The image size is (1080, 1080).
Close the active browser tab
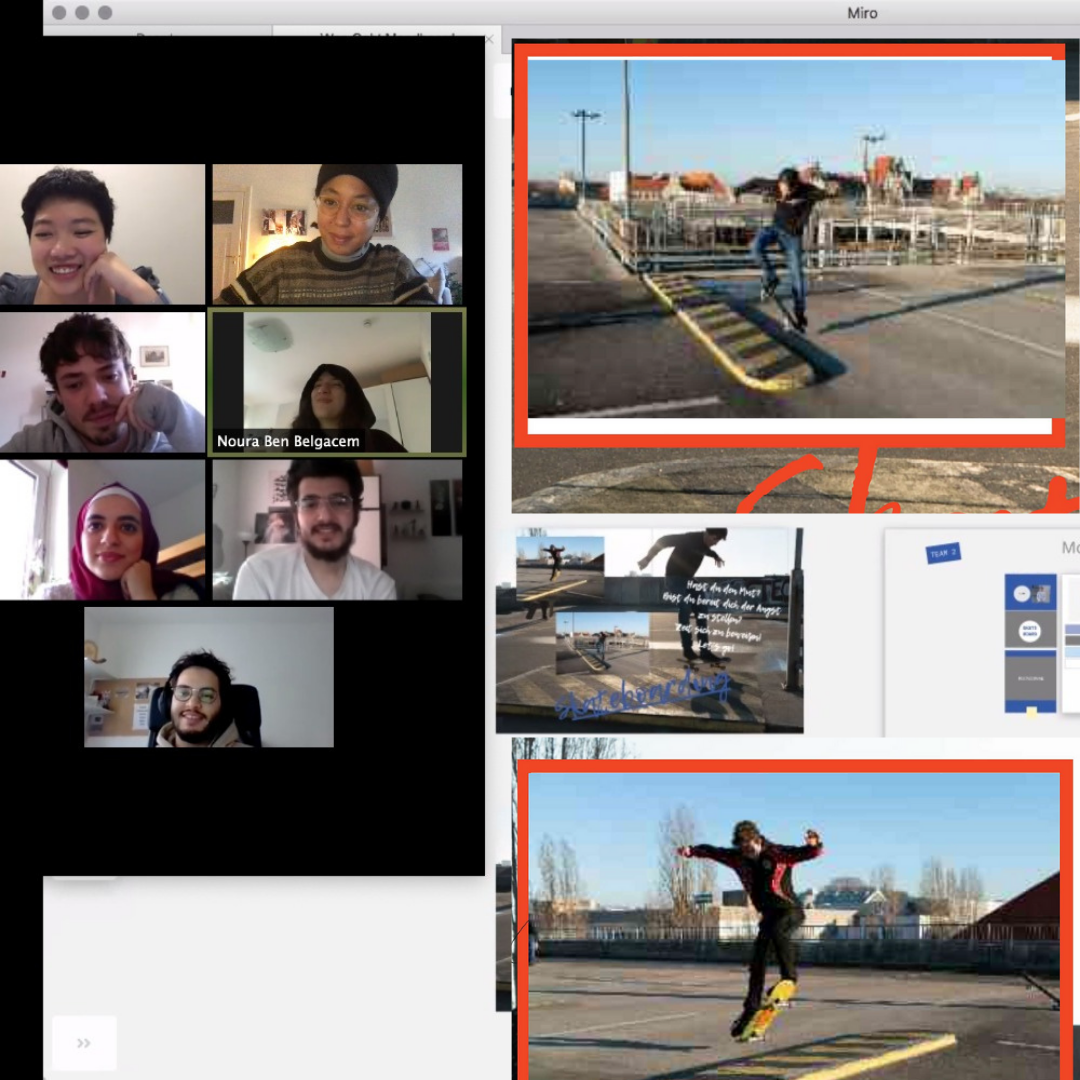[x=489, y=39]
